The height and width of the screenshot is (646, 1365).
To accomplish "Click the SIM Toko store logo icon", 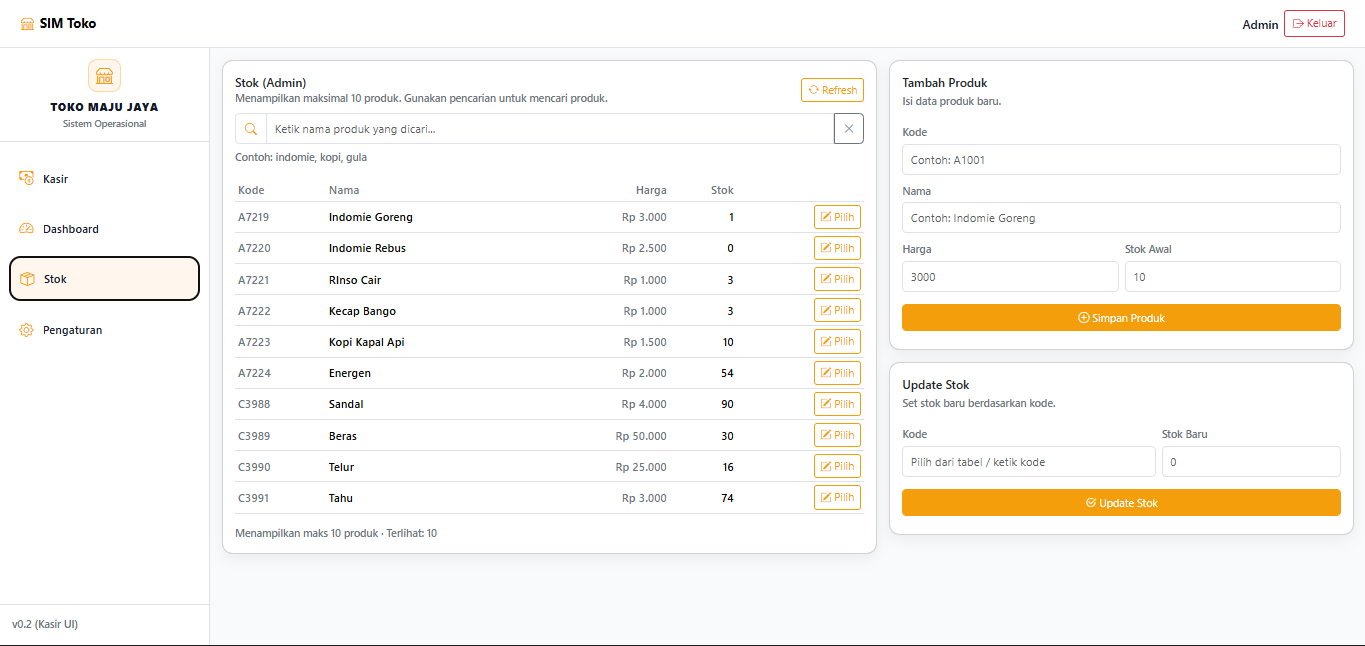I will [27, 24].
